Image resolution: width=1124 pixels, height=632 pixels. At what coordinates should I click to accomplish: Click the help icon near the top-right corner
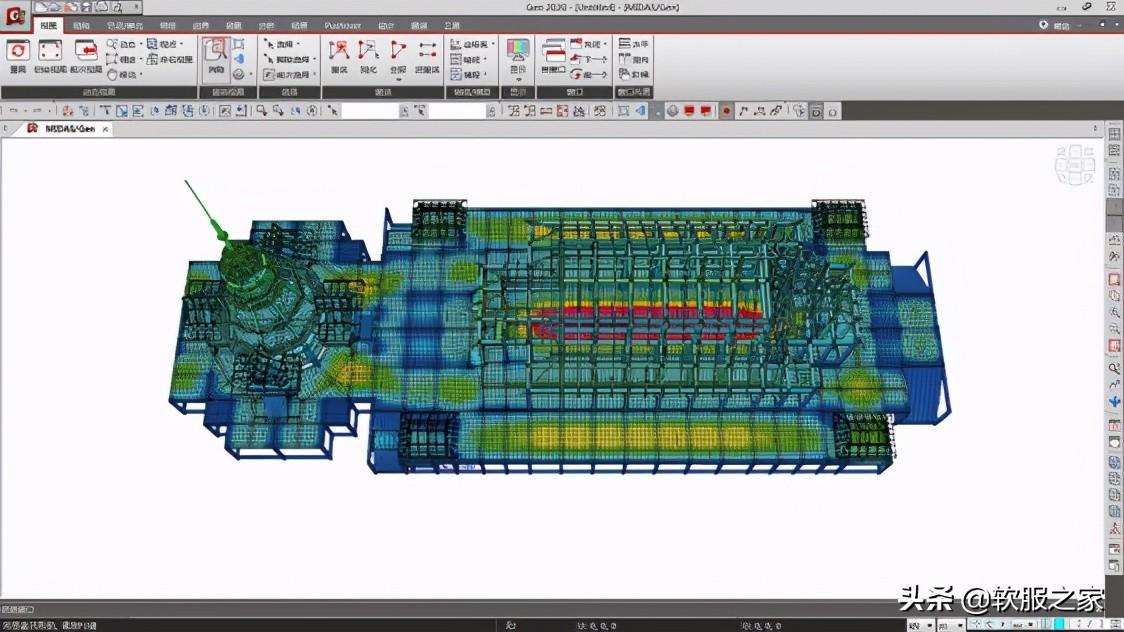(1043, 25)
